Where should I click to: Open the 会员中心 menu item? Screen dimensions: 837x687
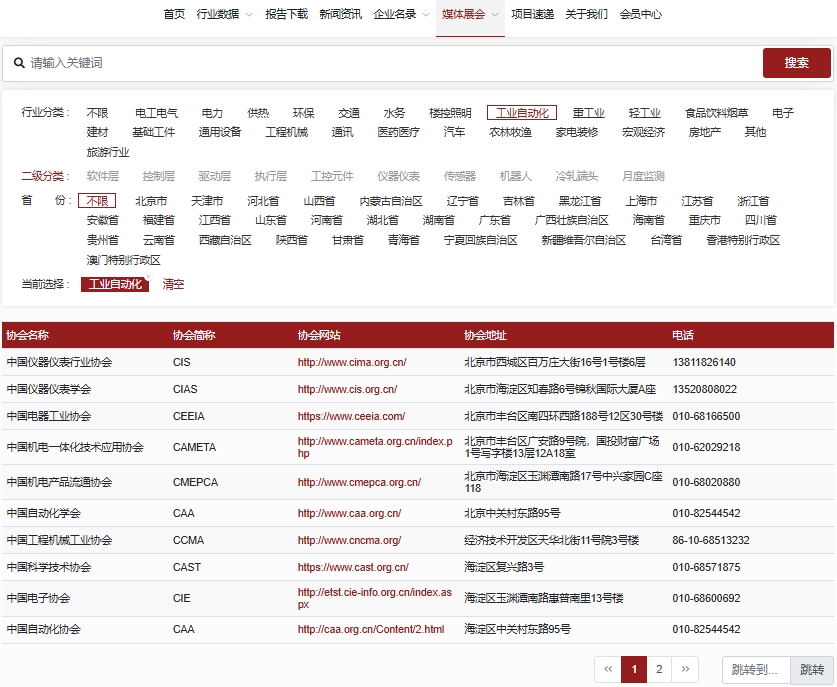tap(641, 14)
